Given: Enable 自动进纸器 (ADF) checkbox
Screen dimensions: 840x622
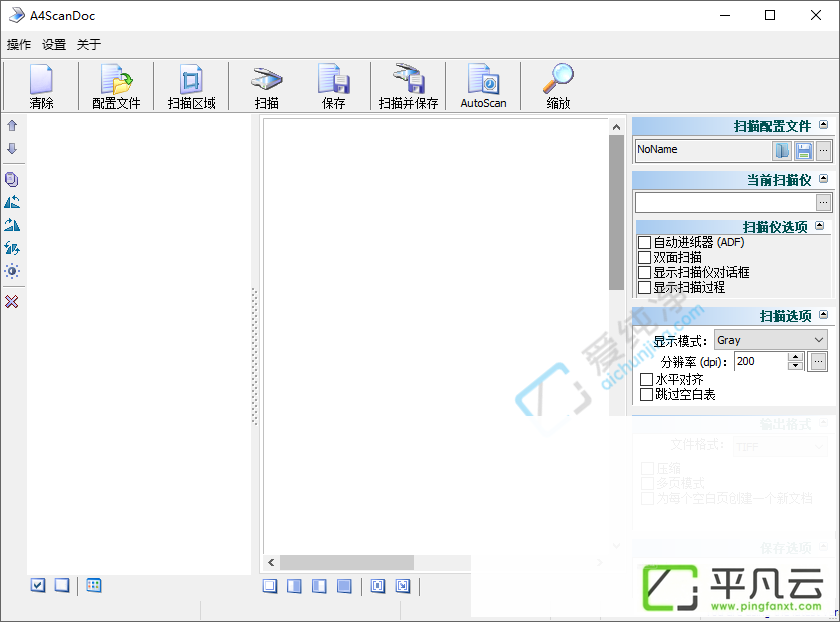Looking at the screenshot, I should click(x=644, y=243).
